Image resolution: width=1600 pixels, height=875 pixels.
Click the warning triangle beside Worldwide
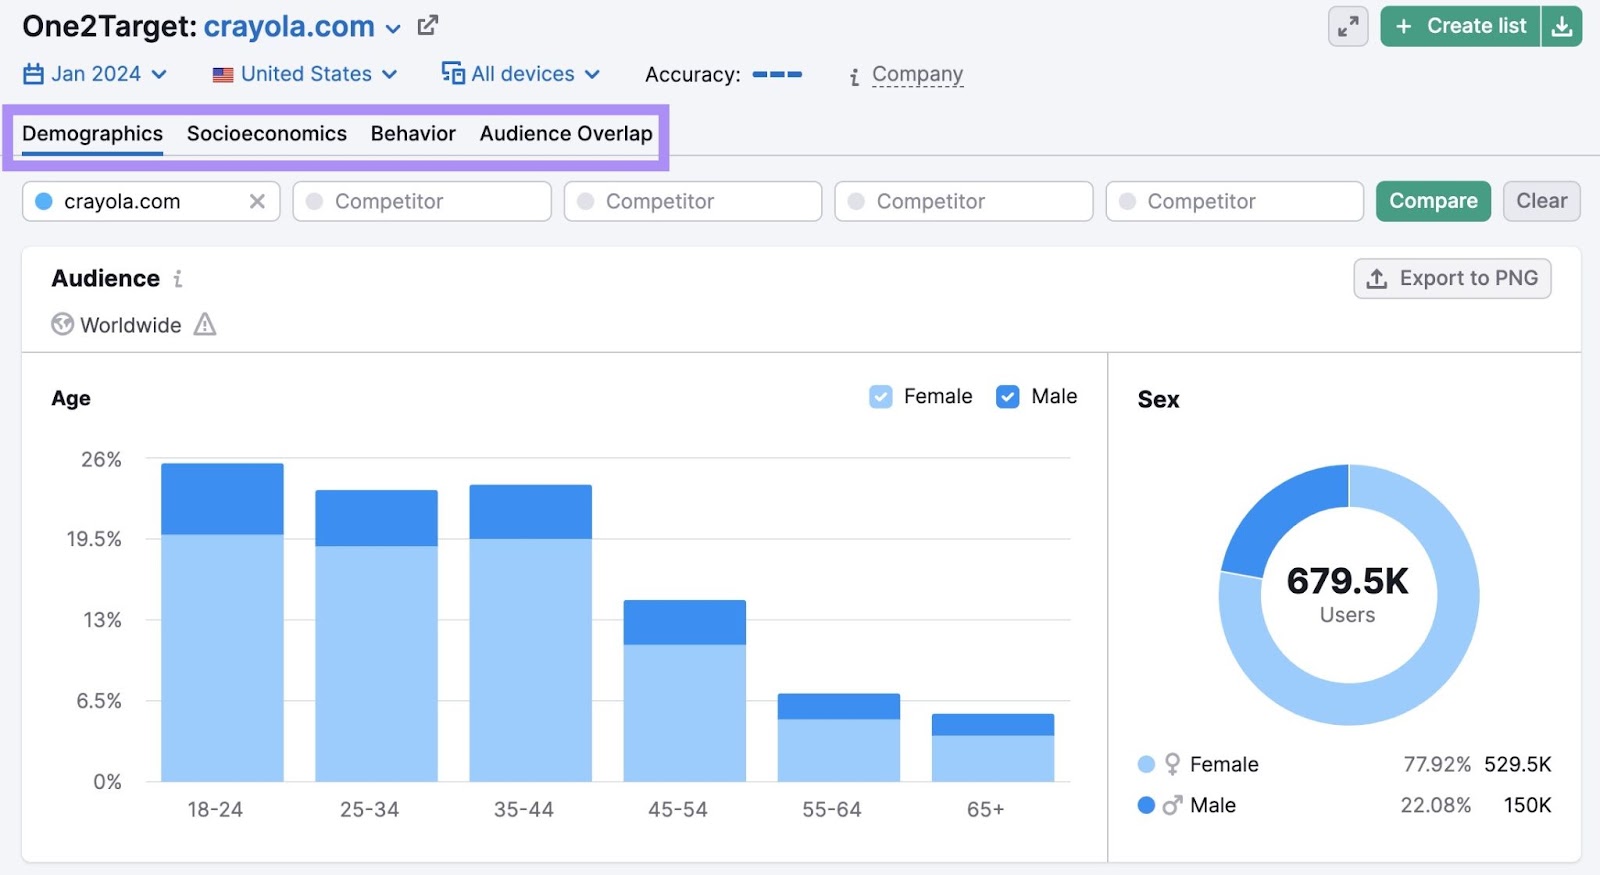tap(205, 325)
